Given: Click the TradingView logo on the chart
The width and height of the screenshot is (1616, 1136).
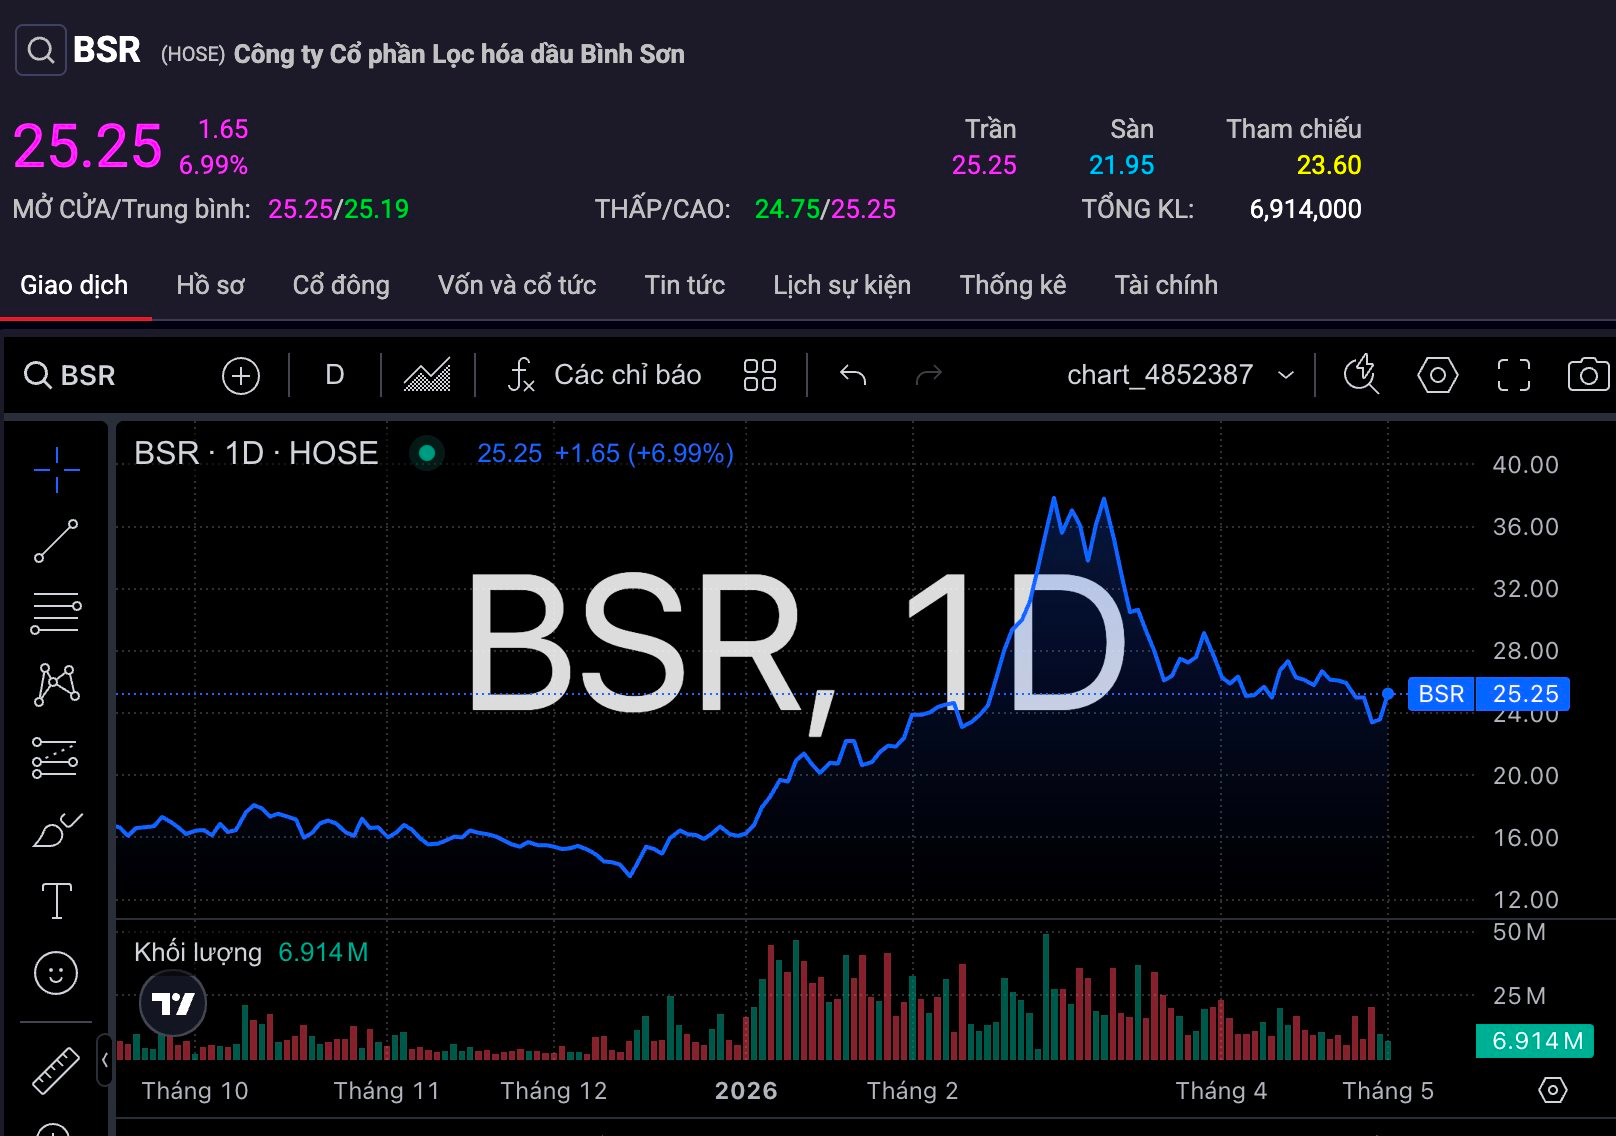Looking at the screenshot, I should click(x=173, y=1003).
